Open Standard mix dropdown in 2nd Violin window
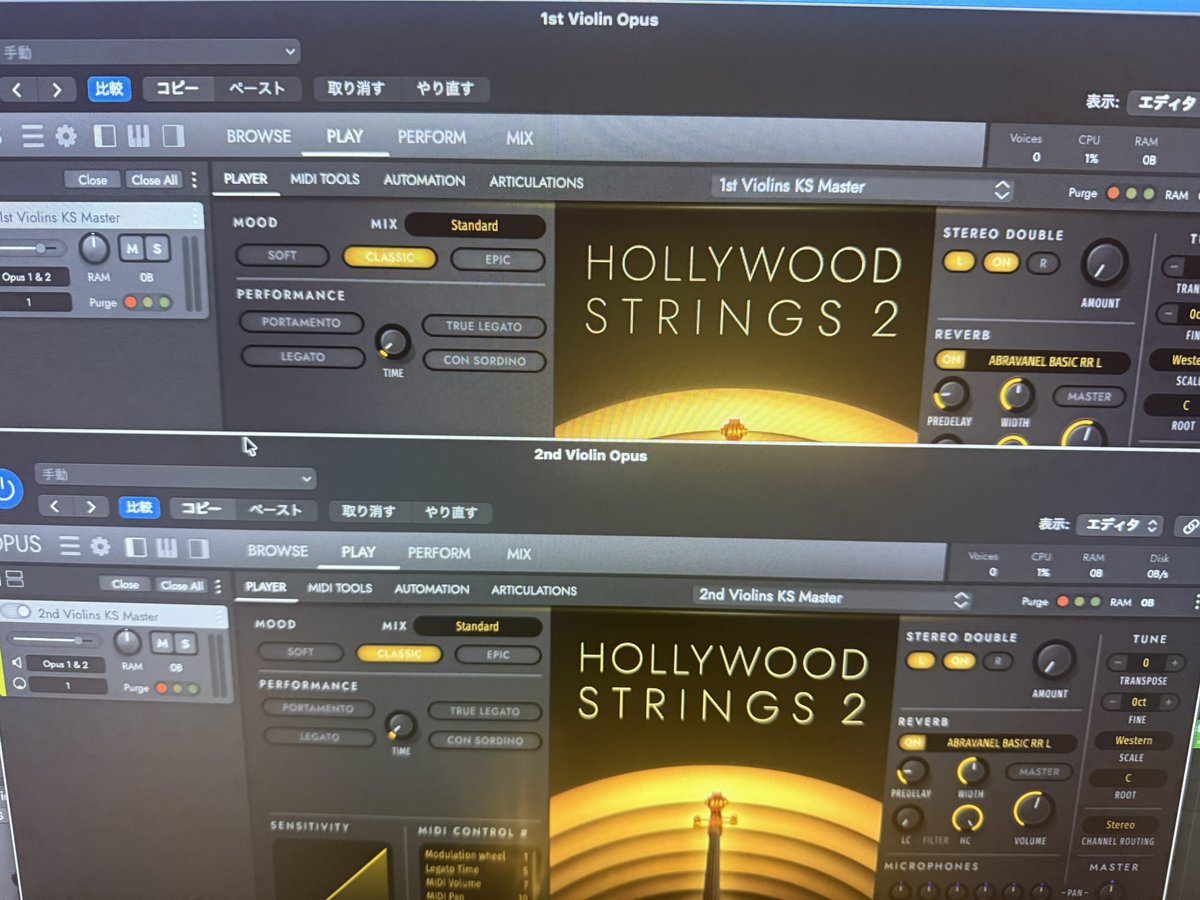Viewport: 1200px width, 900px height. 478,627
